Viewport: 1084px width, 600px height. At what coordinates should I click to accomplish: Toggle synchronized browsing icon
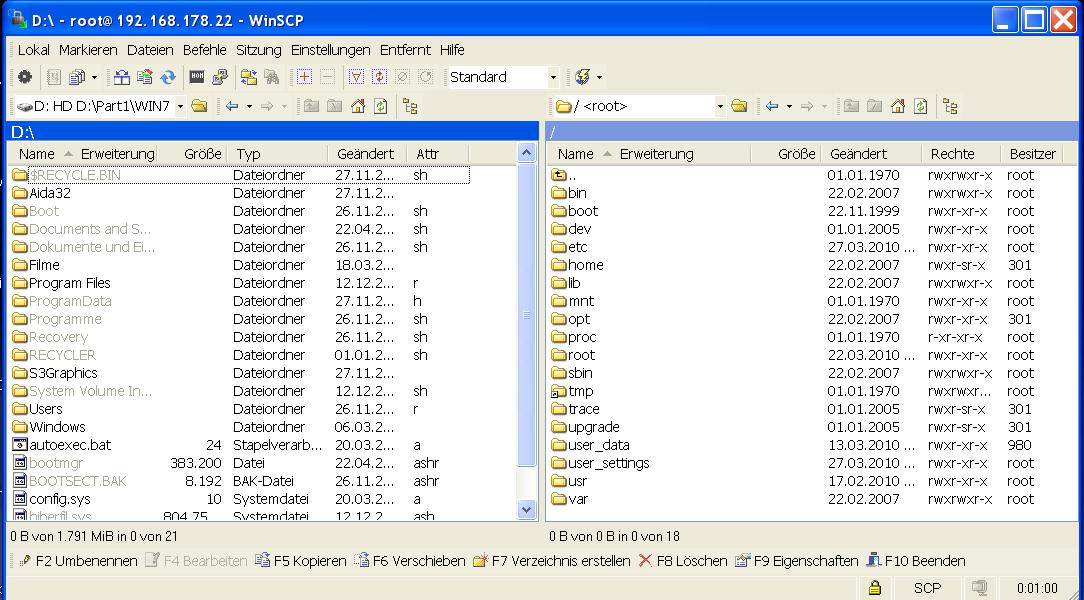coord(249,77)
